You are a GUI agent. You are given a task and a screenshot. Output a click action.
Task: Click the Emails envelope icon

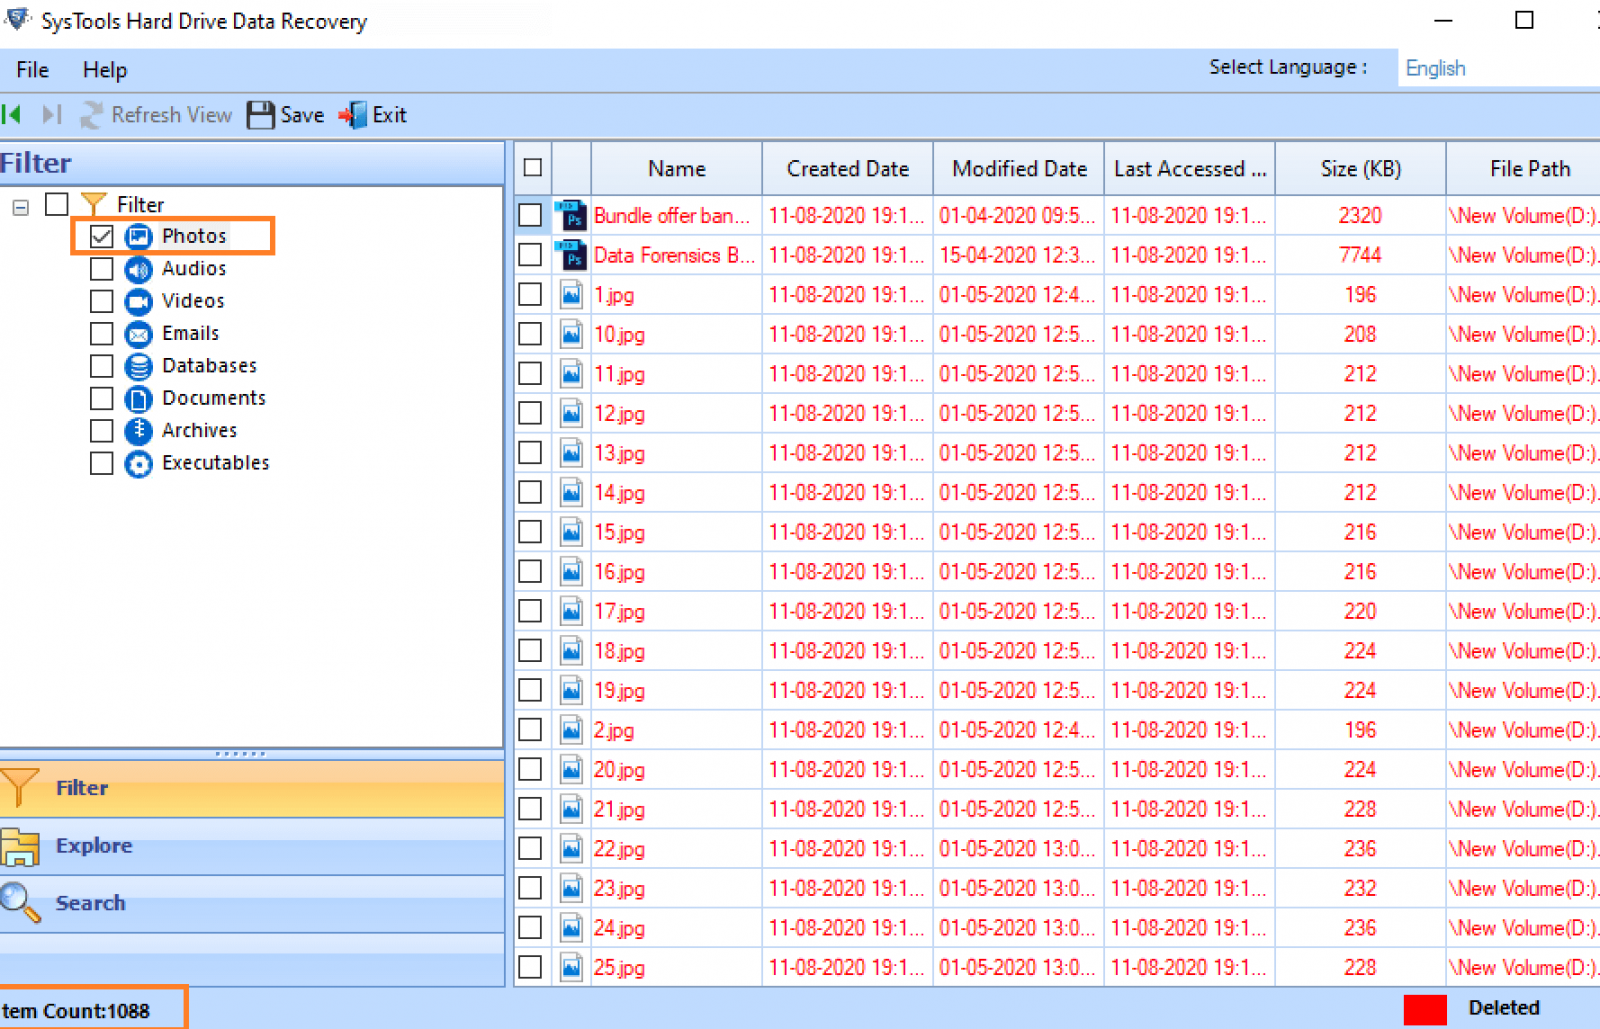point(138,334)
